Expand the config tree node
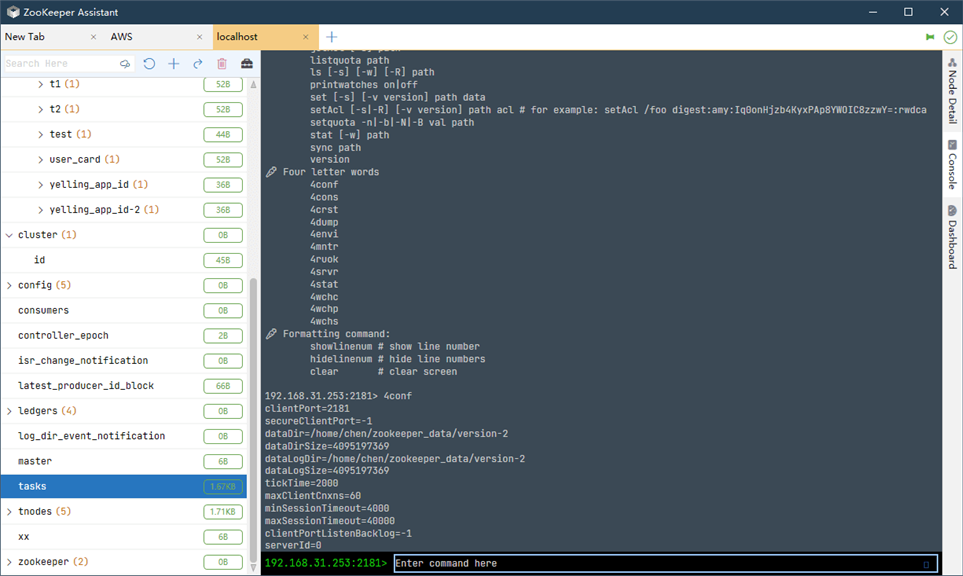Viewport: 963px width, 576px height. [x=9, y=286]
